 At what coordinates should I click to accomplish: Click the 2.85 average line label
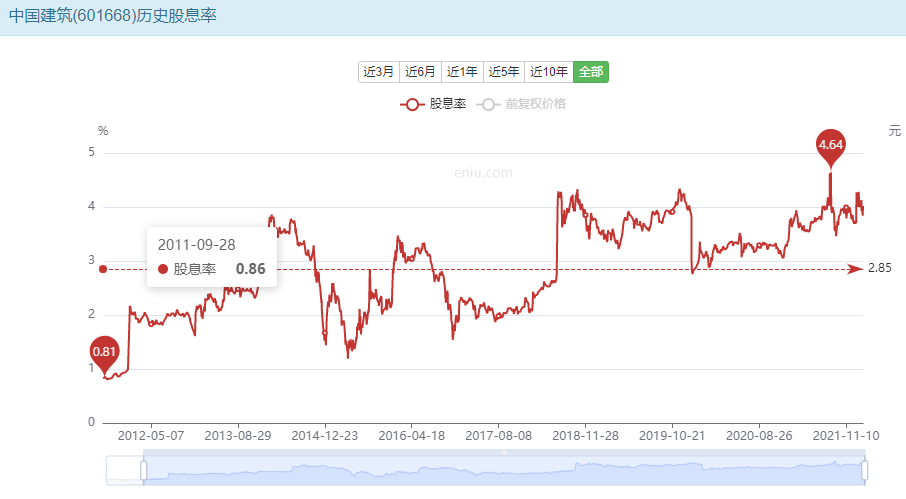coord(879,268)
